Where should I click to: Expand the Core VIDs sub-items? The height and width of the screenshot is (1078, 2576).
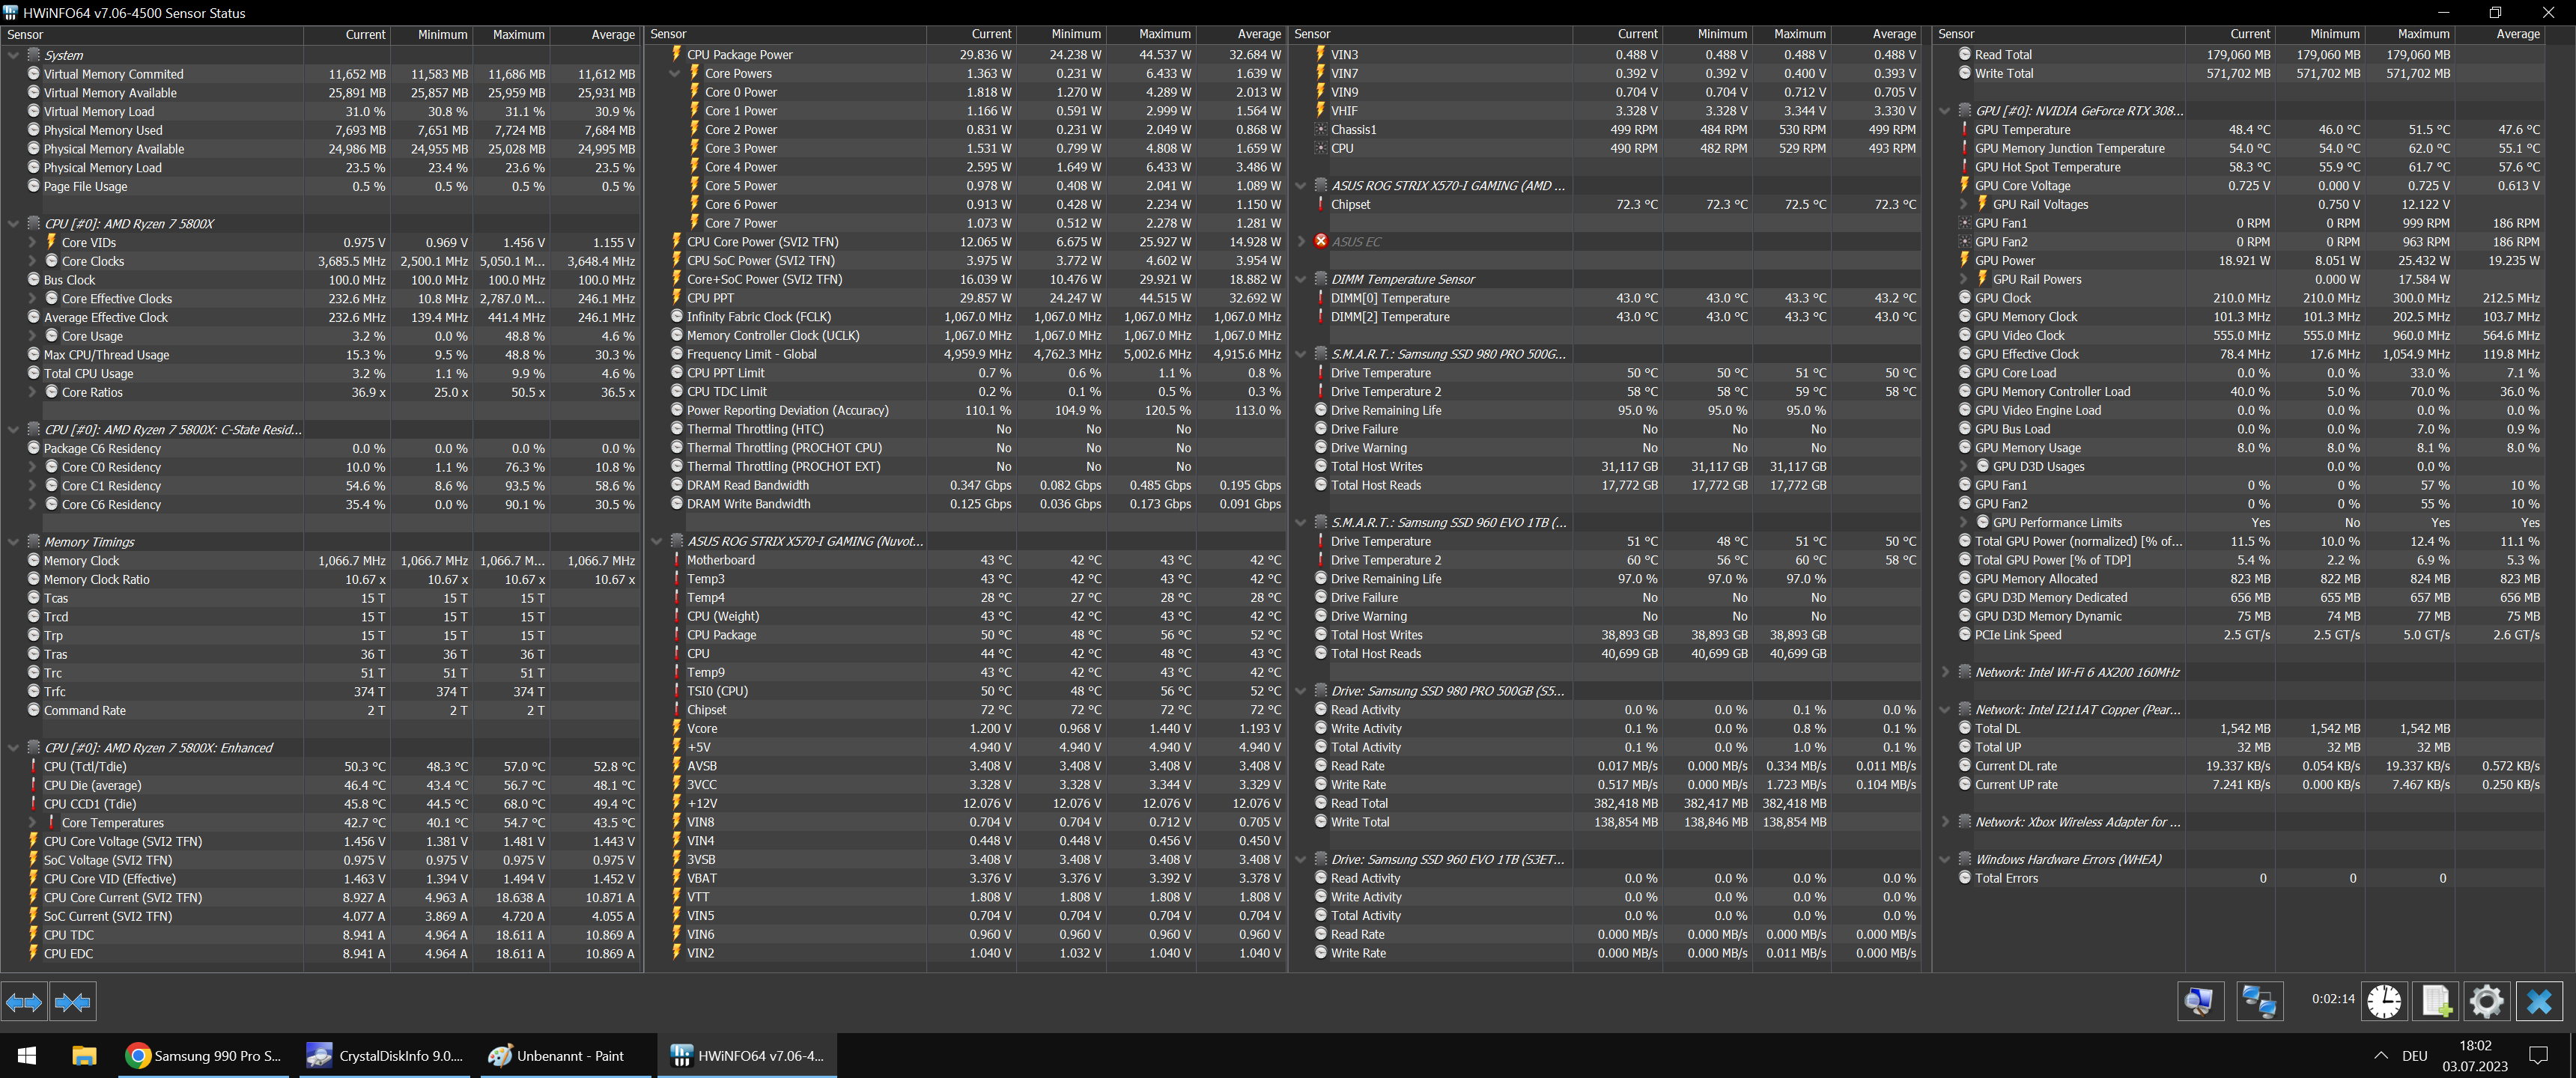32,242
